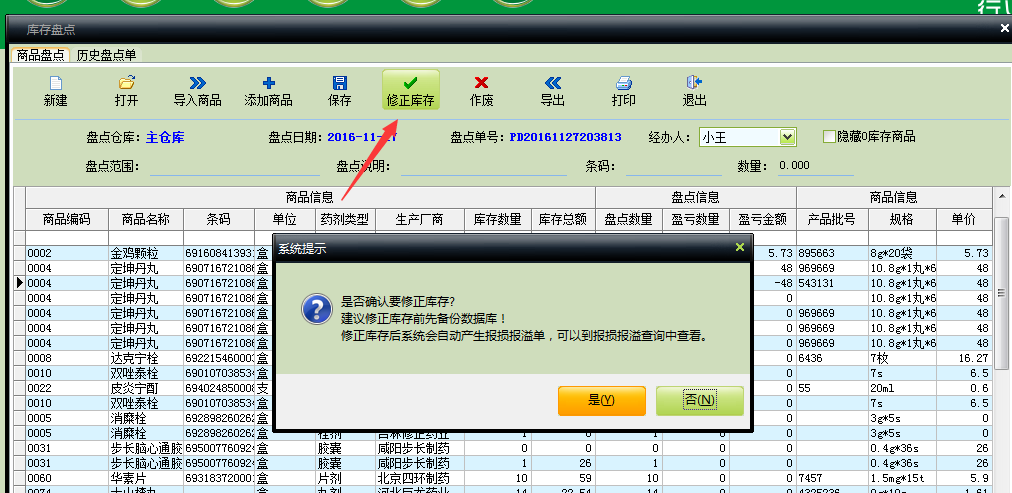Confirm with the 是(Y) button
The width and height of the screenshot is (1012, 493).
[x=602, y=400]
